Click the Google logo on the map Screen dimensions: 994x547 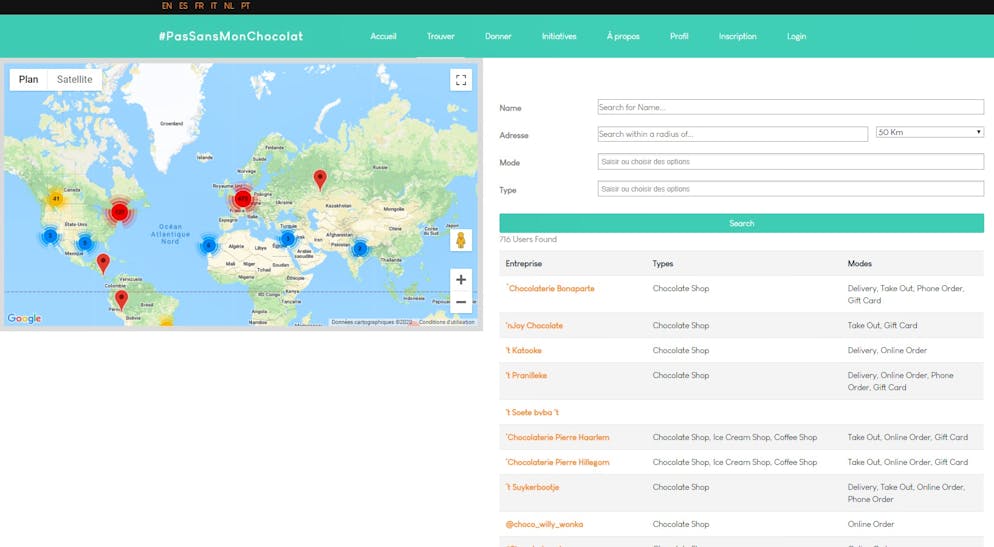24,318
